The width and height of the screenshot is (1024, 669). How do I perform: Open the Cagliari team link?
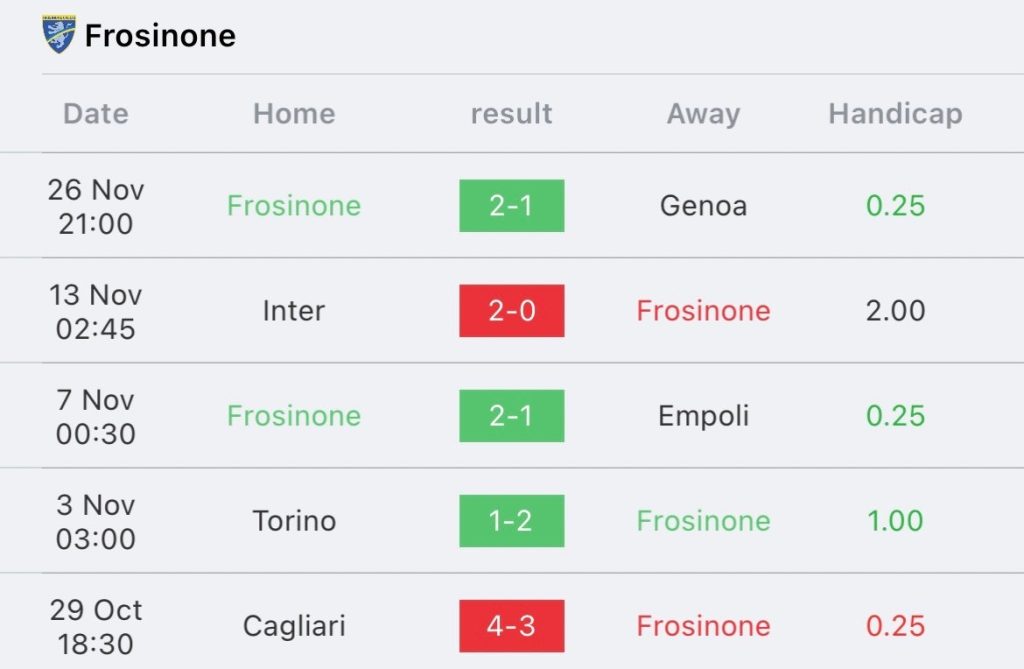295,627
